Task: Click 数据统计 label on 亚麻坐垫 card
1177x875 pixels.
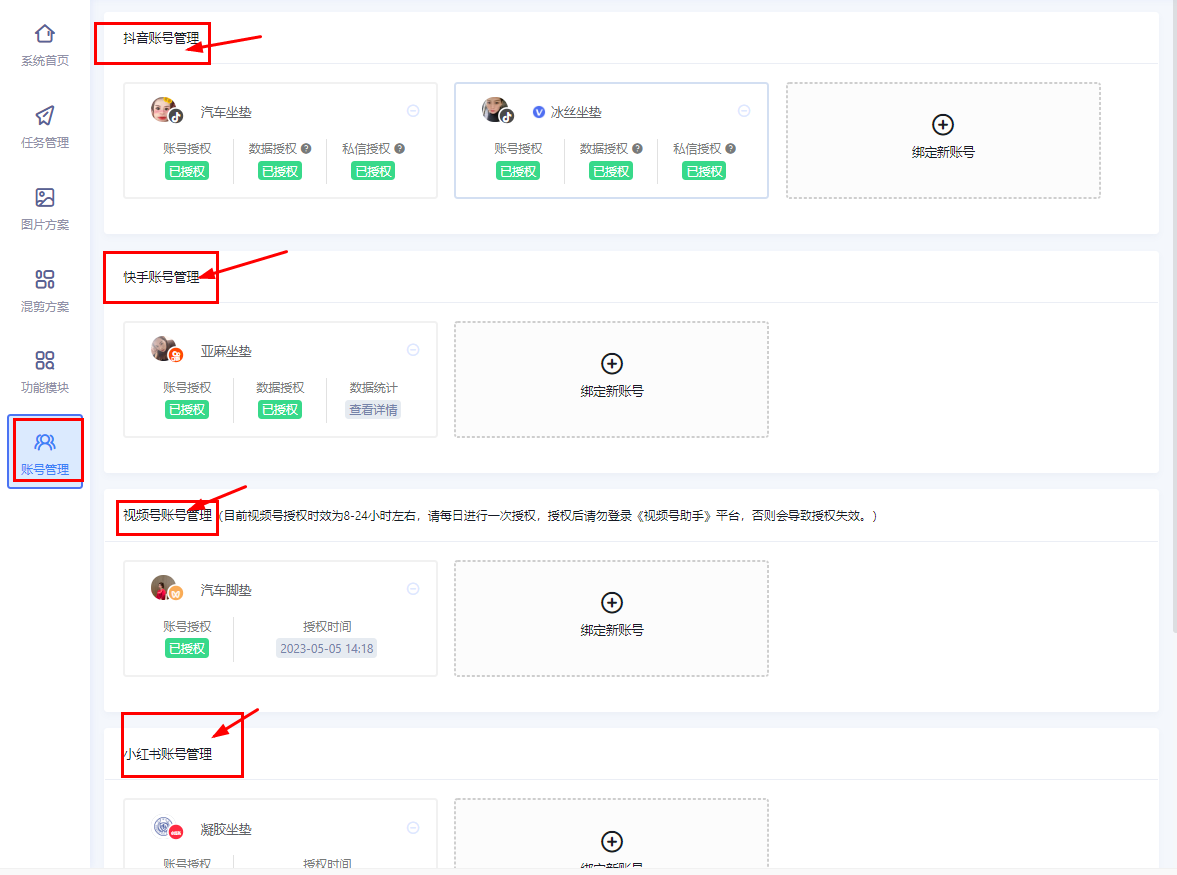Action: pyautogui.click(x=373, y=387)
